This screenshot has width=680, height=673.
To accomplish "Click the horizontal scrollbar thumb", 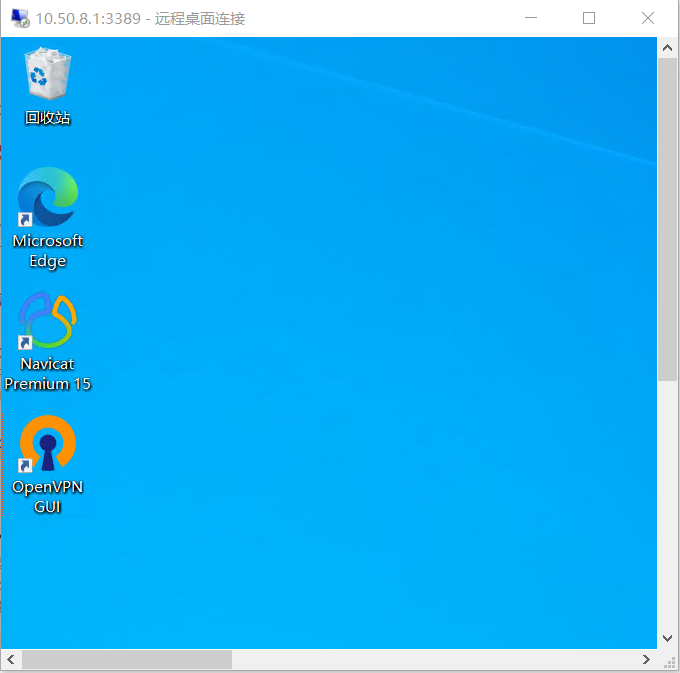I will click(x=127, y=660).
